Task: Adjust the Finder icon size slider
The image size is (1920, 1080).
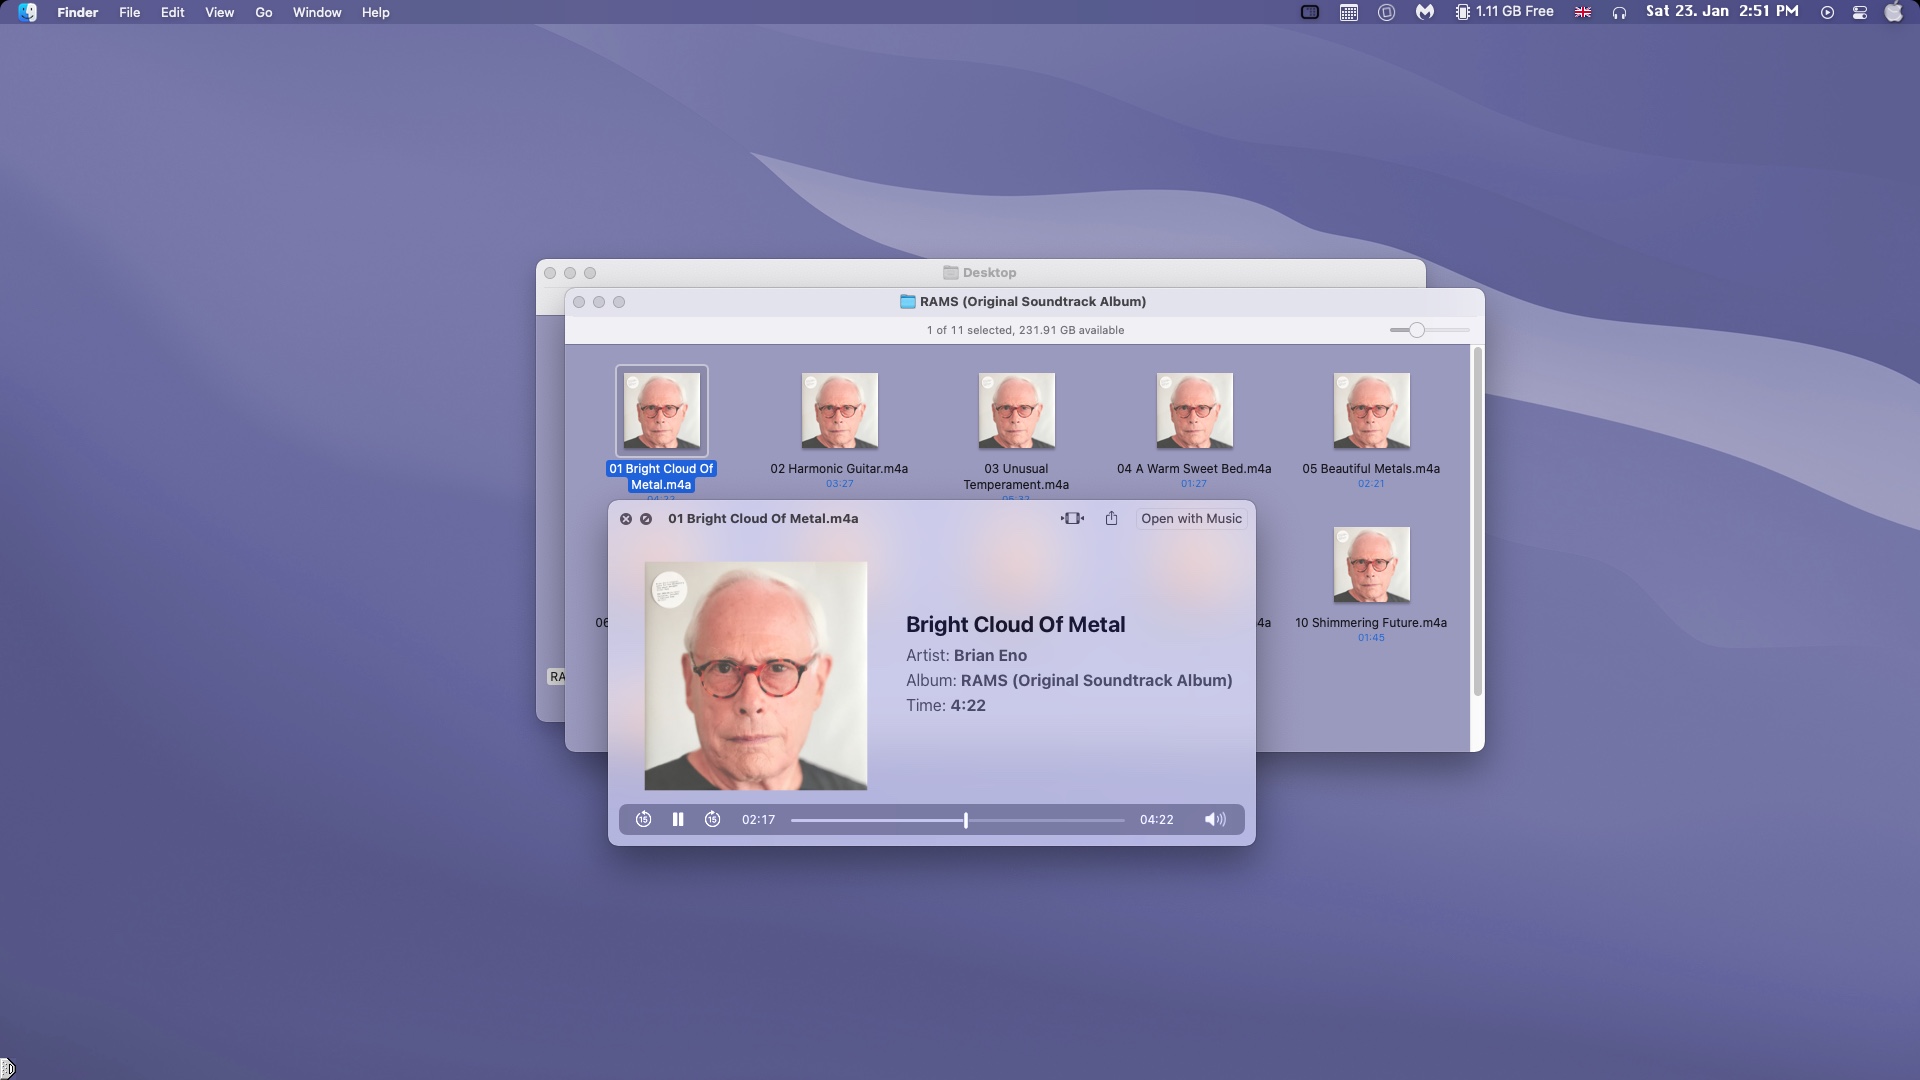Action: click(x=1416, y=330)
